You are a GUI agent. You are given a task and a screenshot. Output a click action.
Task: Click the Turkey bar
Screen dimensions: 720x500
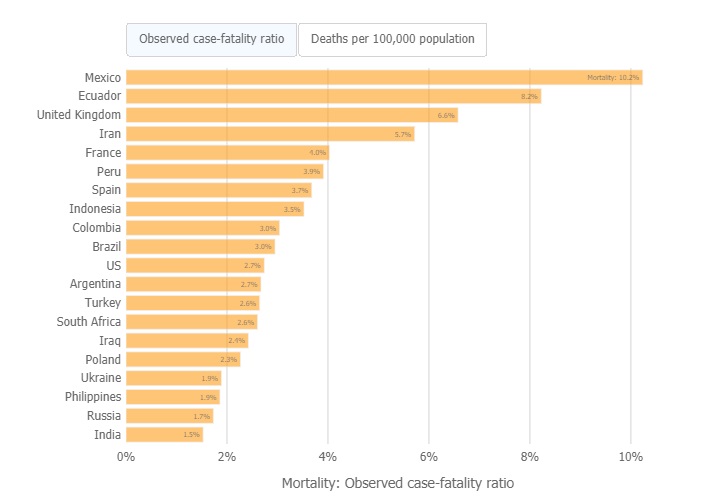point(192,303)
